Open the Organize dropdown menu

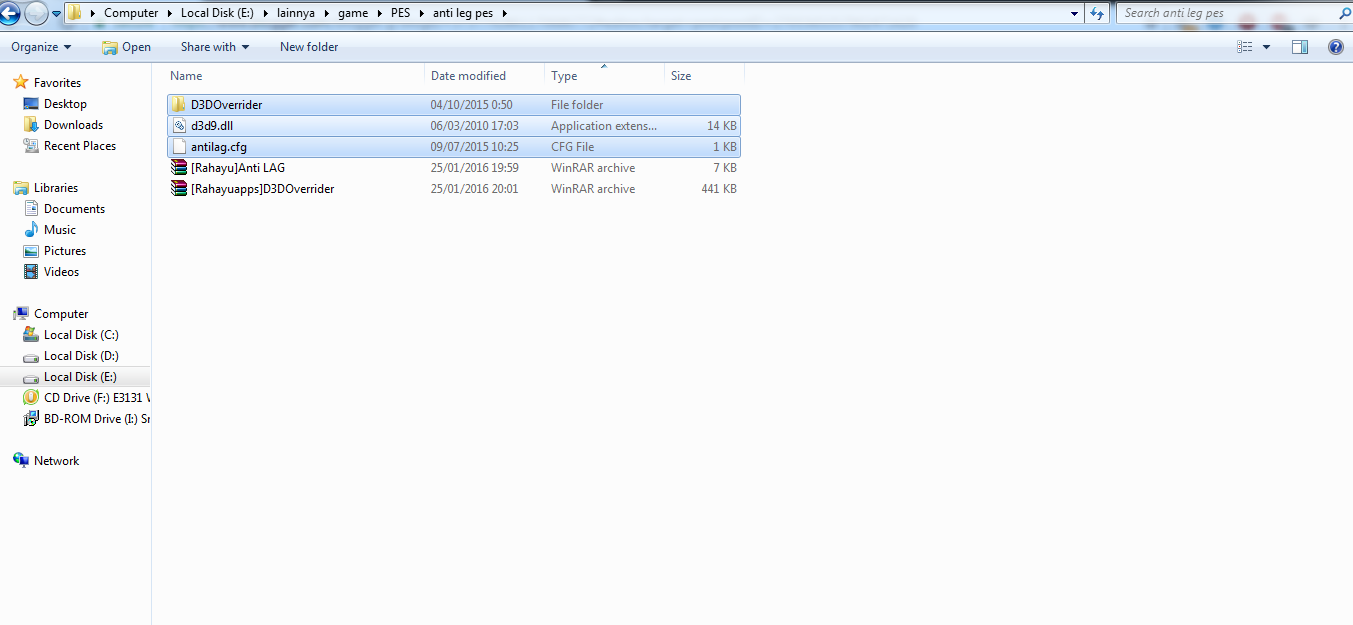click(x=40, y=46)
